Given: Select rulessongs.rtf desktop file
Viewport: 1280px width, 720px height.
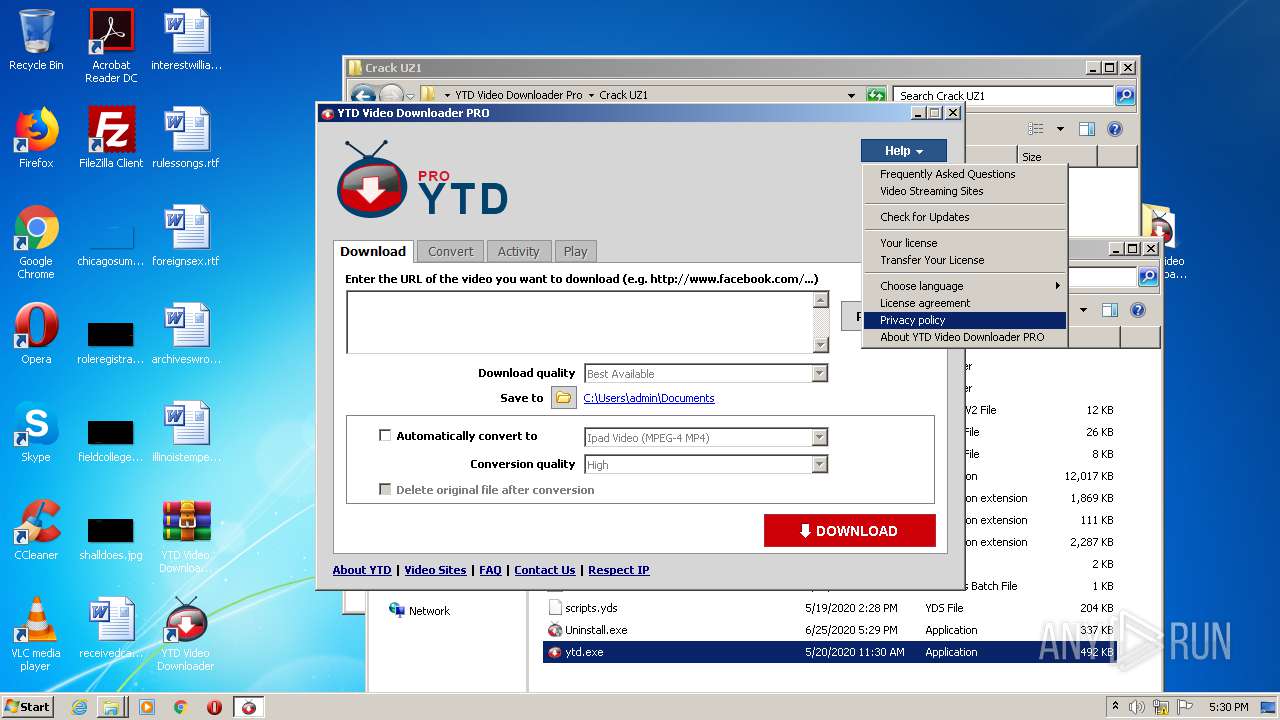Looking at the screenshot, I should pyautogui.click(x=186, y=138).
